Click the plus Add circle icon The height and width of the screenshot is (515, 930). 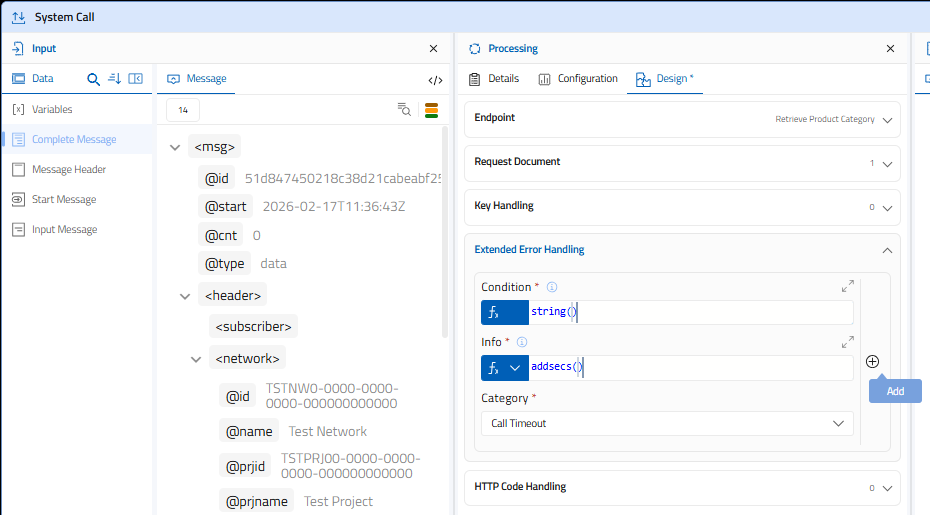tap(872, 362)
